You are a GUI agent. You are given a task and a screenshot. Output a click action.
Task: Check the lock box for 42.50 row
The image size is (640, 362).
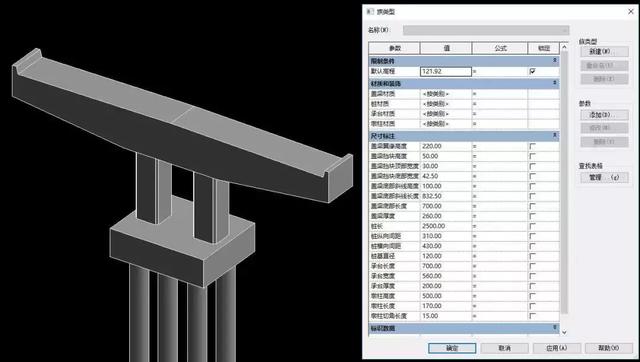point(532,176)
